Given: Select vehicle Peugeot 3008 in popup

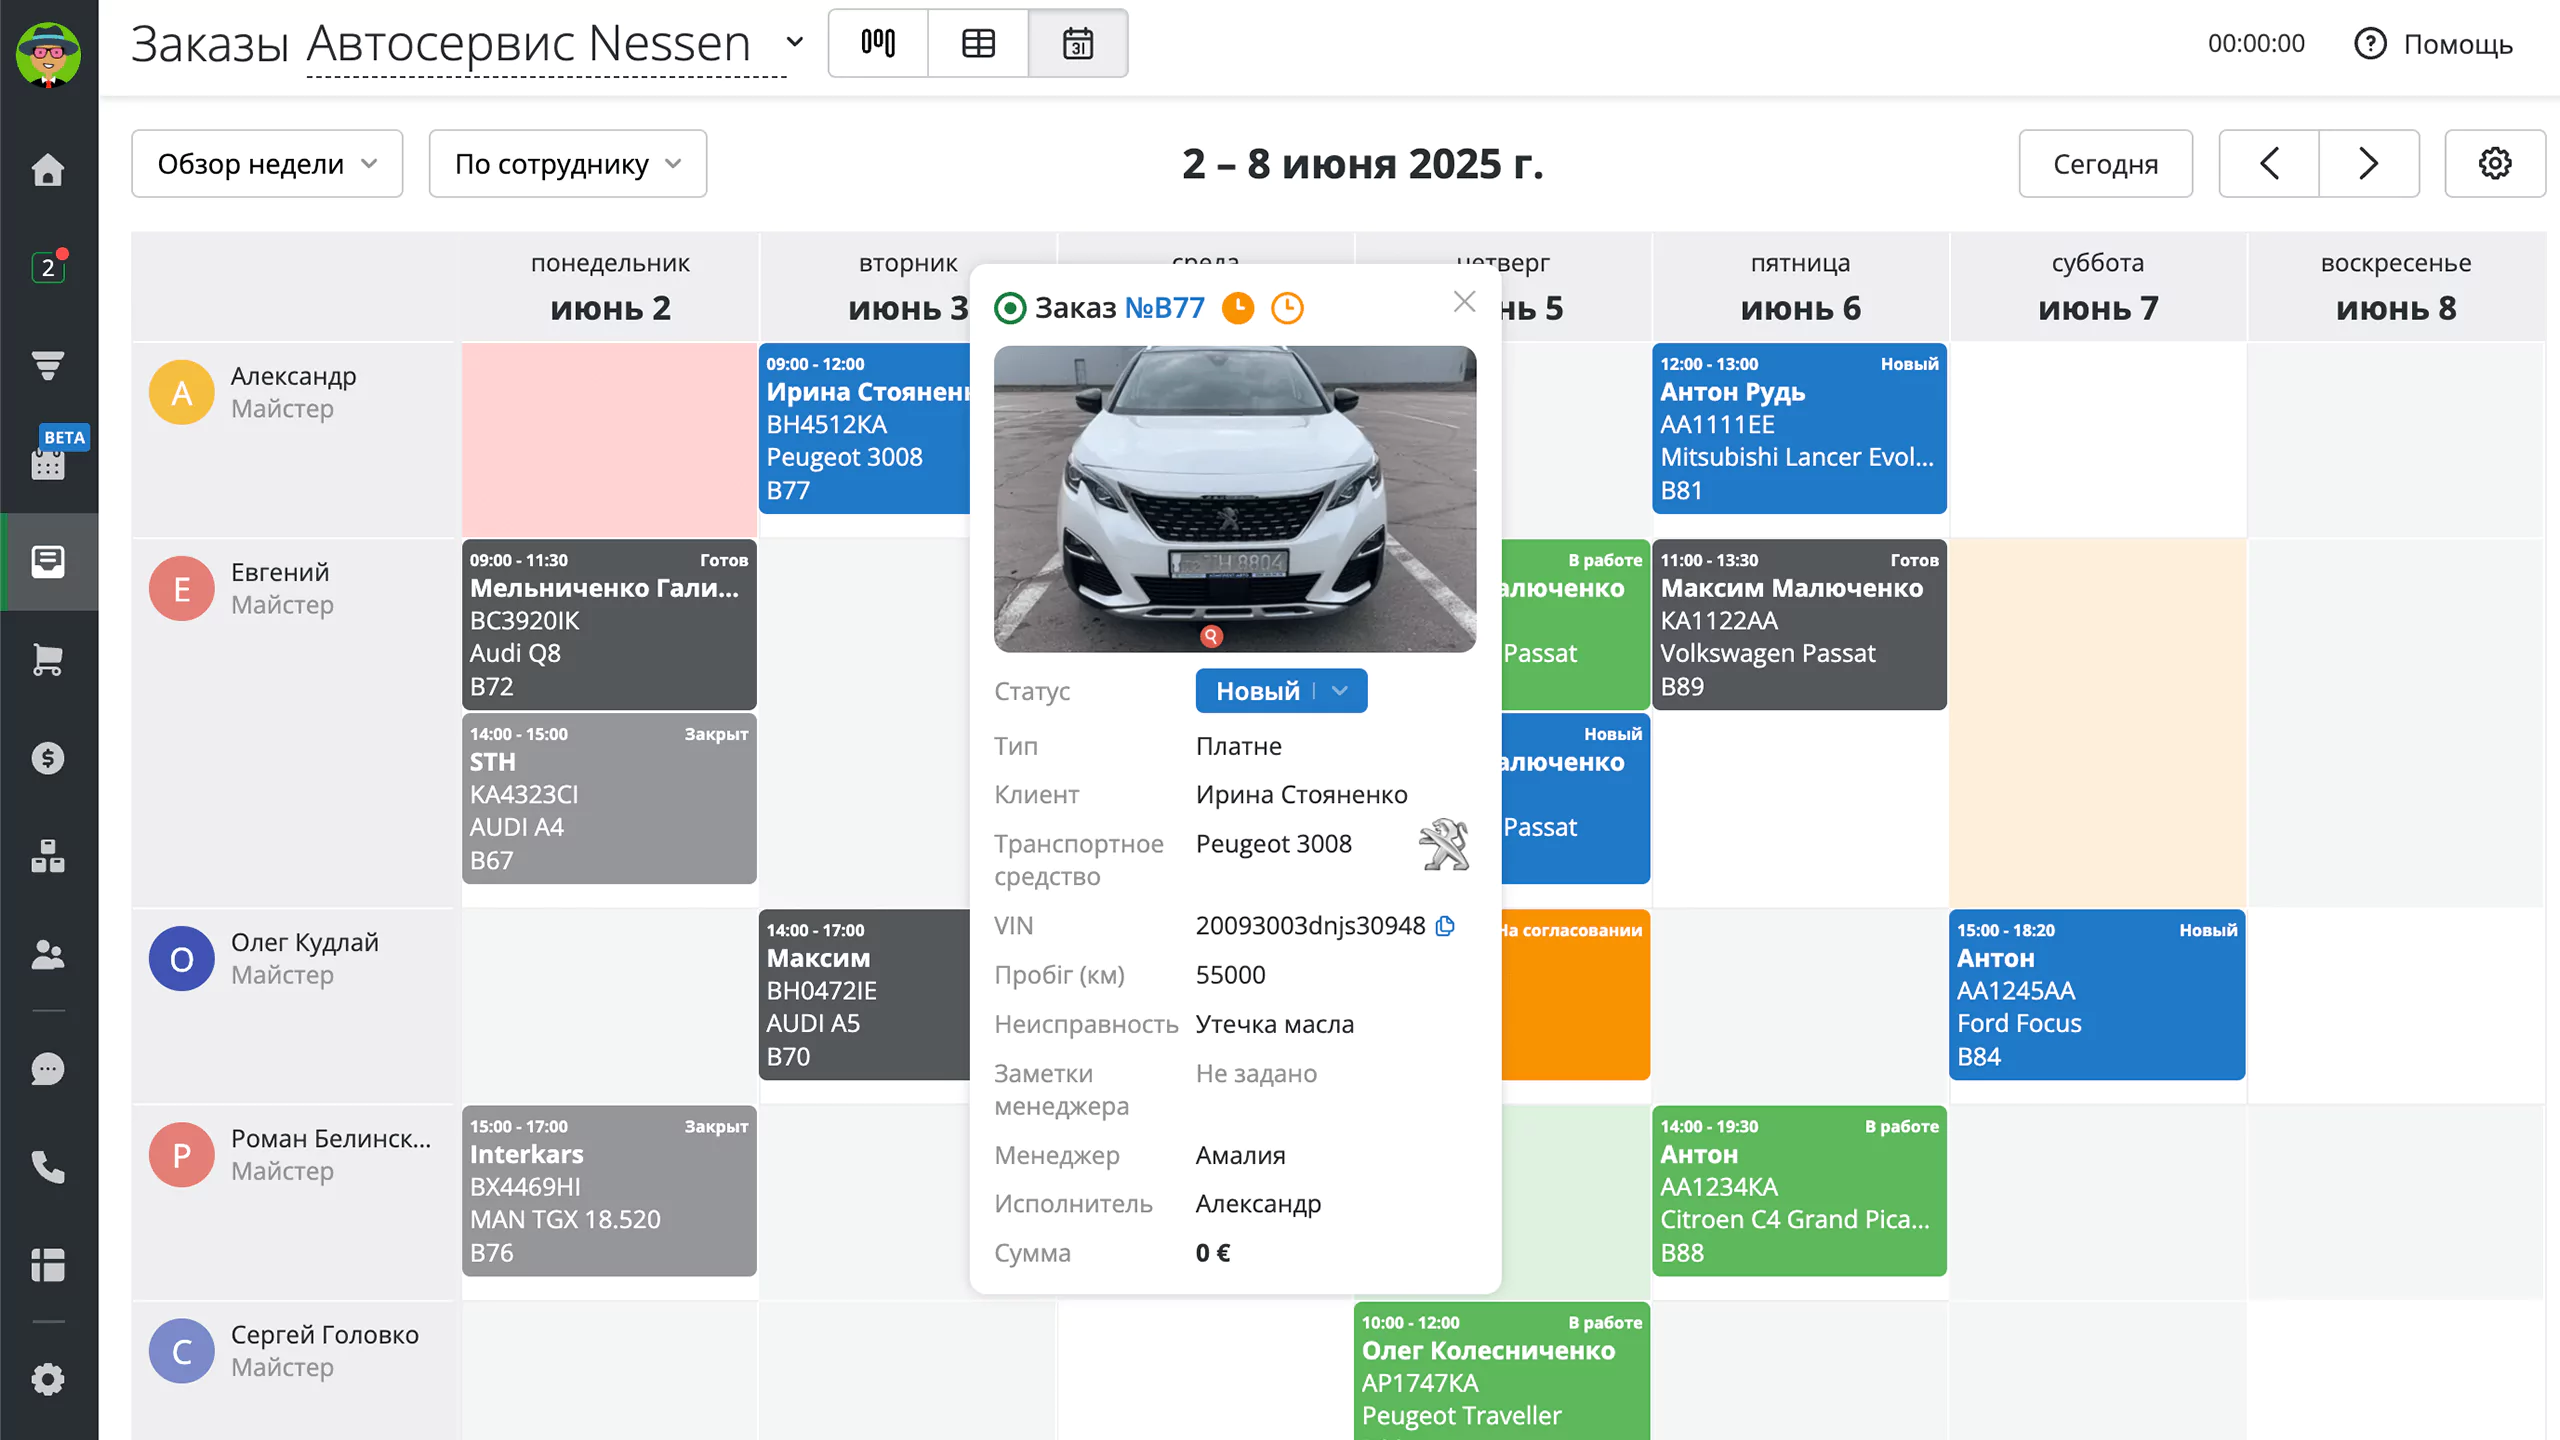Looking at the screenshot, I should [1273, 843].
